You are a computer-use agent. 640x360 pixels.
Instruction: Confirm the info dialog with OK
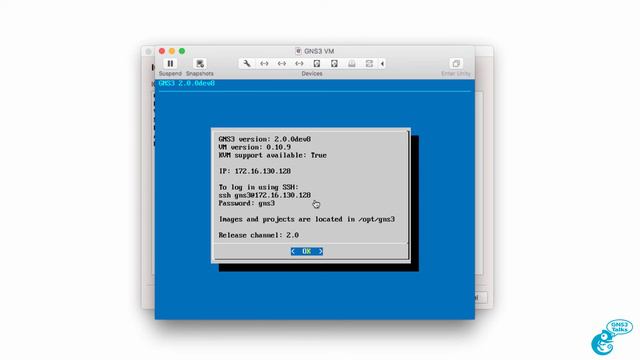coord(307,251)
